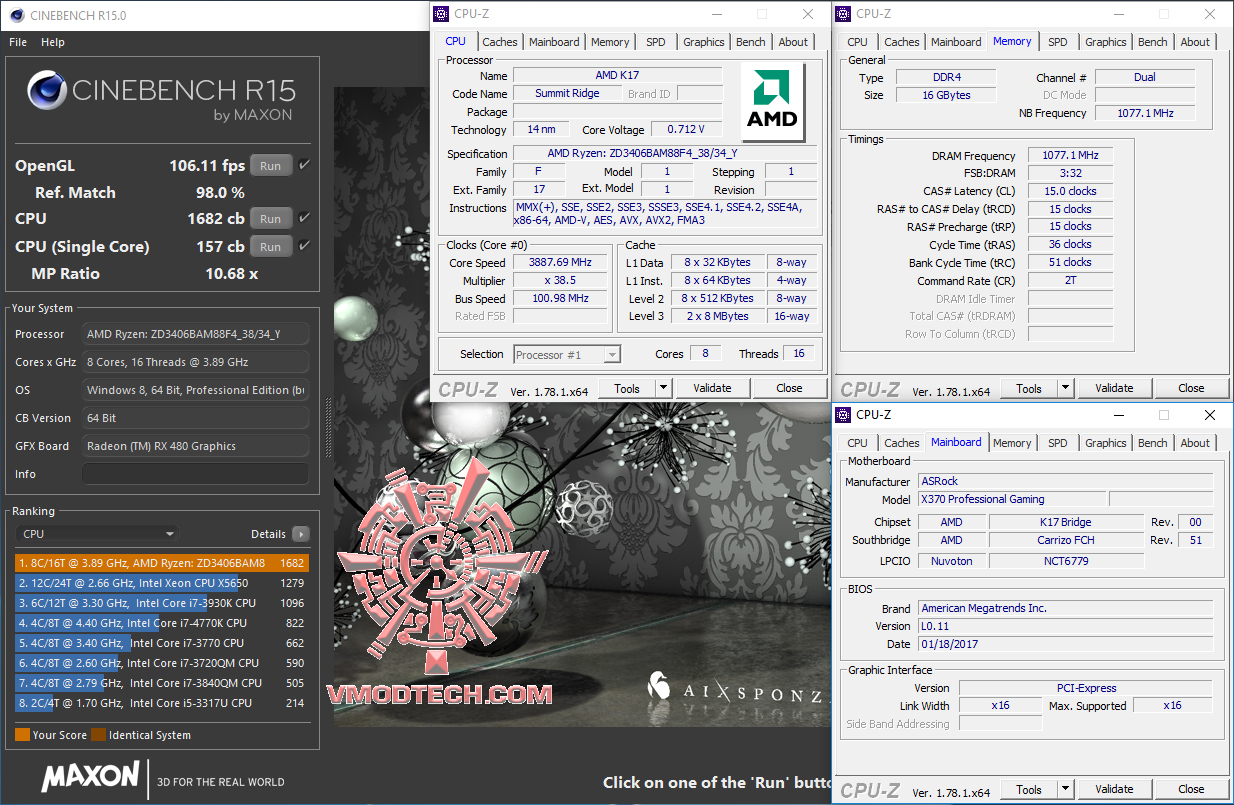Click the Bus Speed value 100.98 MHz
Screen dimensions: 1234x805
(x=560, y=298)
